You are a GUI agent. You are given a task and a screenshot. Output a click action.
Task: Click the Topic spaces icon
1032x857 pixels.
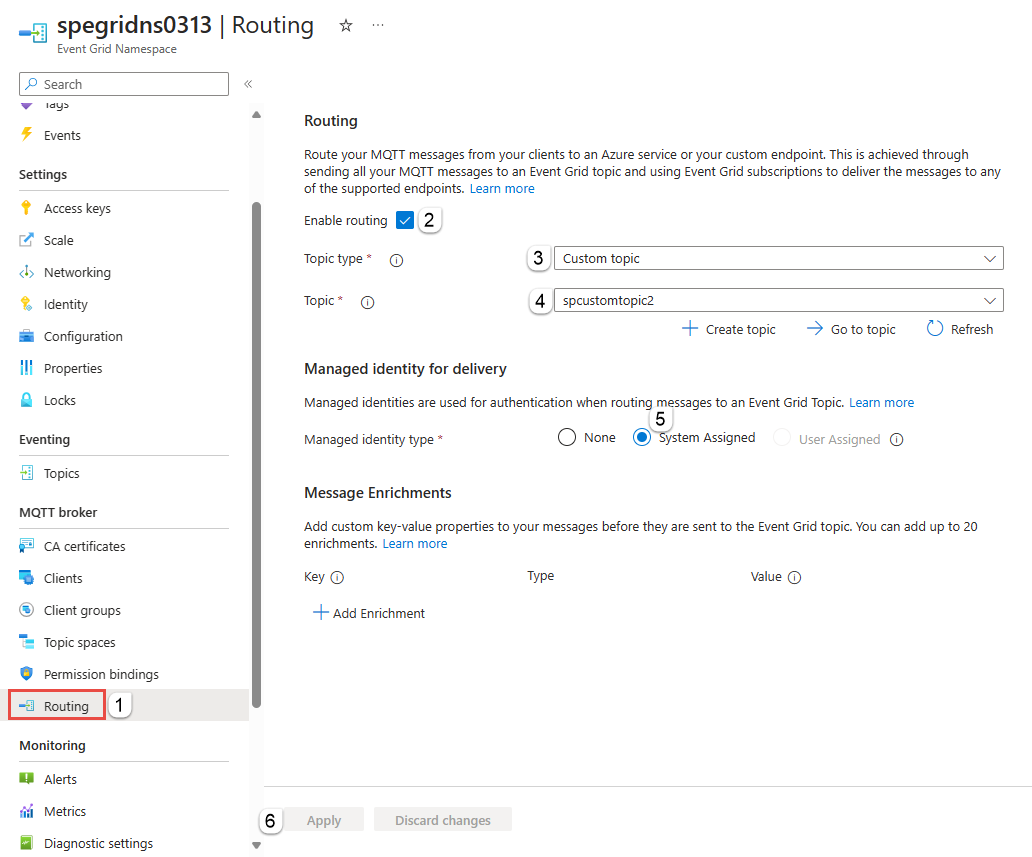click(26, 641)
